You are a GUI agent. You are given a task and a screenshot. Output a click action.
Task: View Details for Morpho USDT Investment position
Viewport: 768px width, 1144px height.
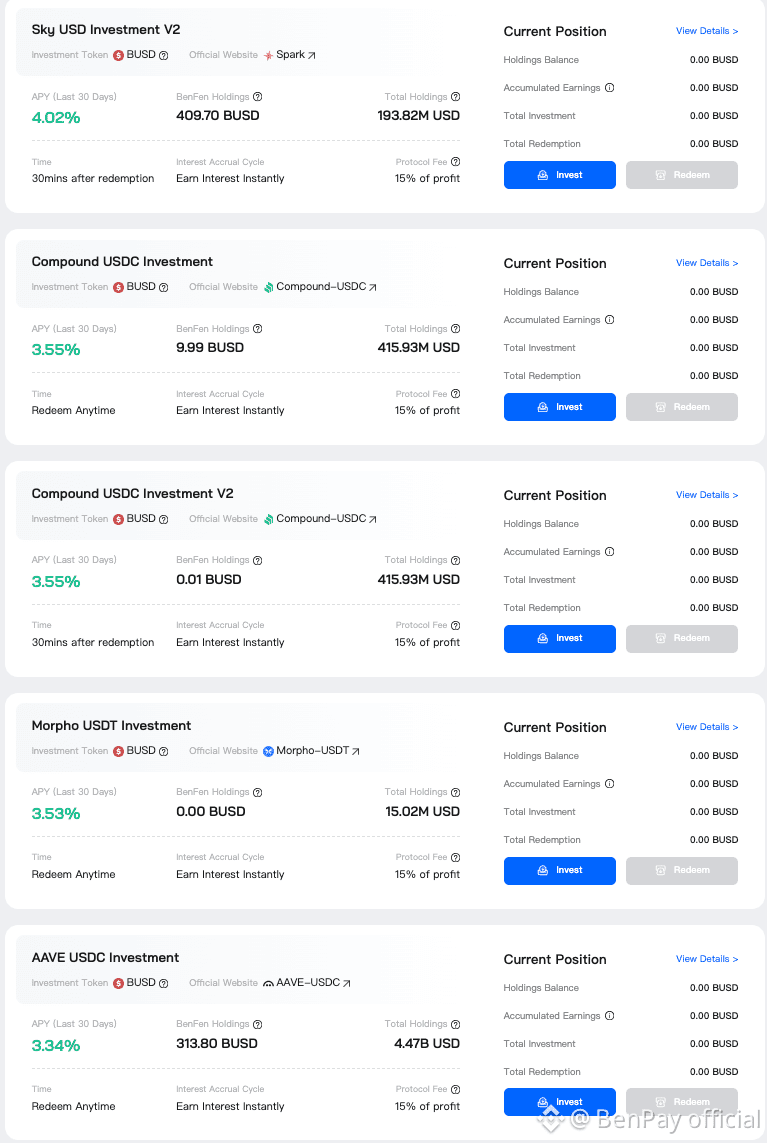[707, 727]
